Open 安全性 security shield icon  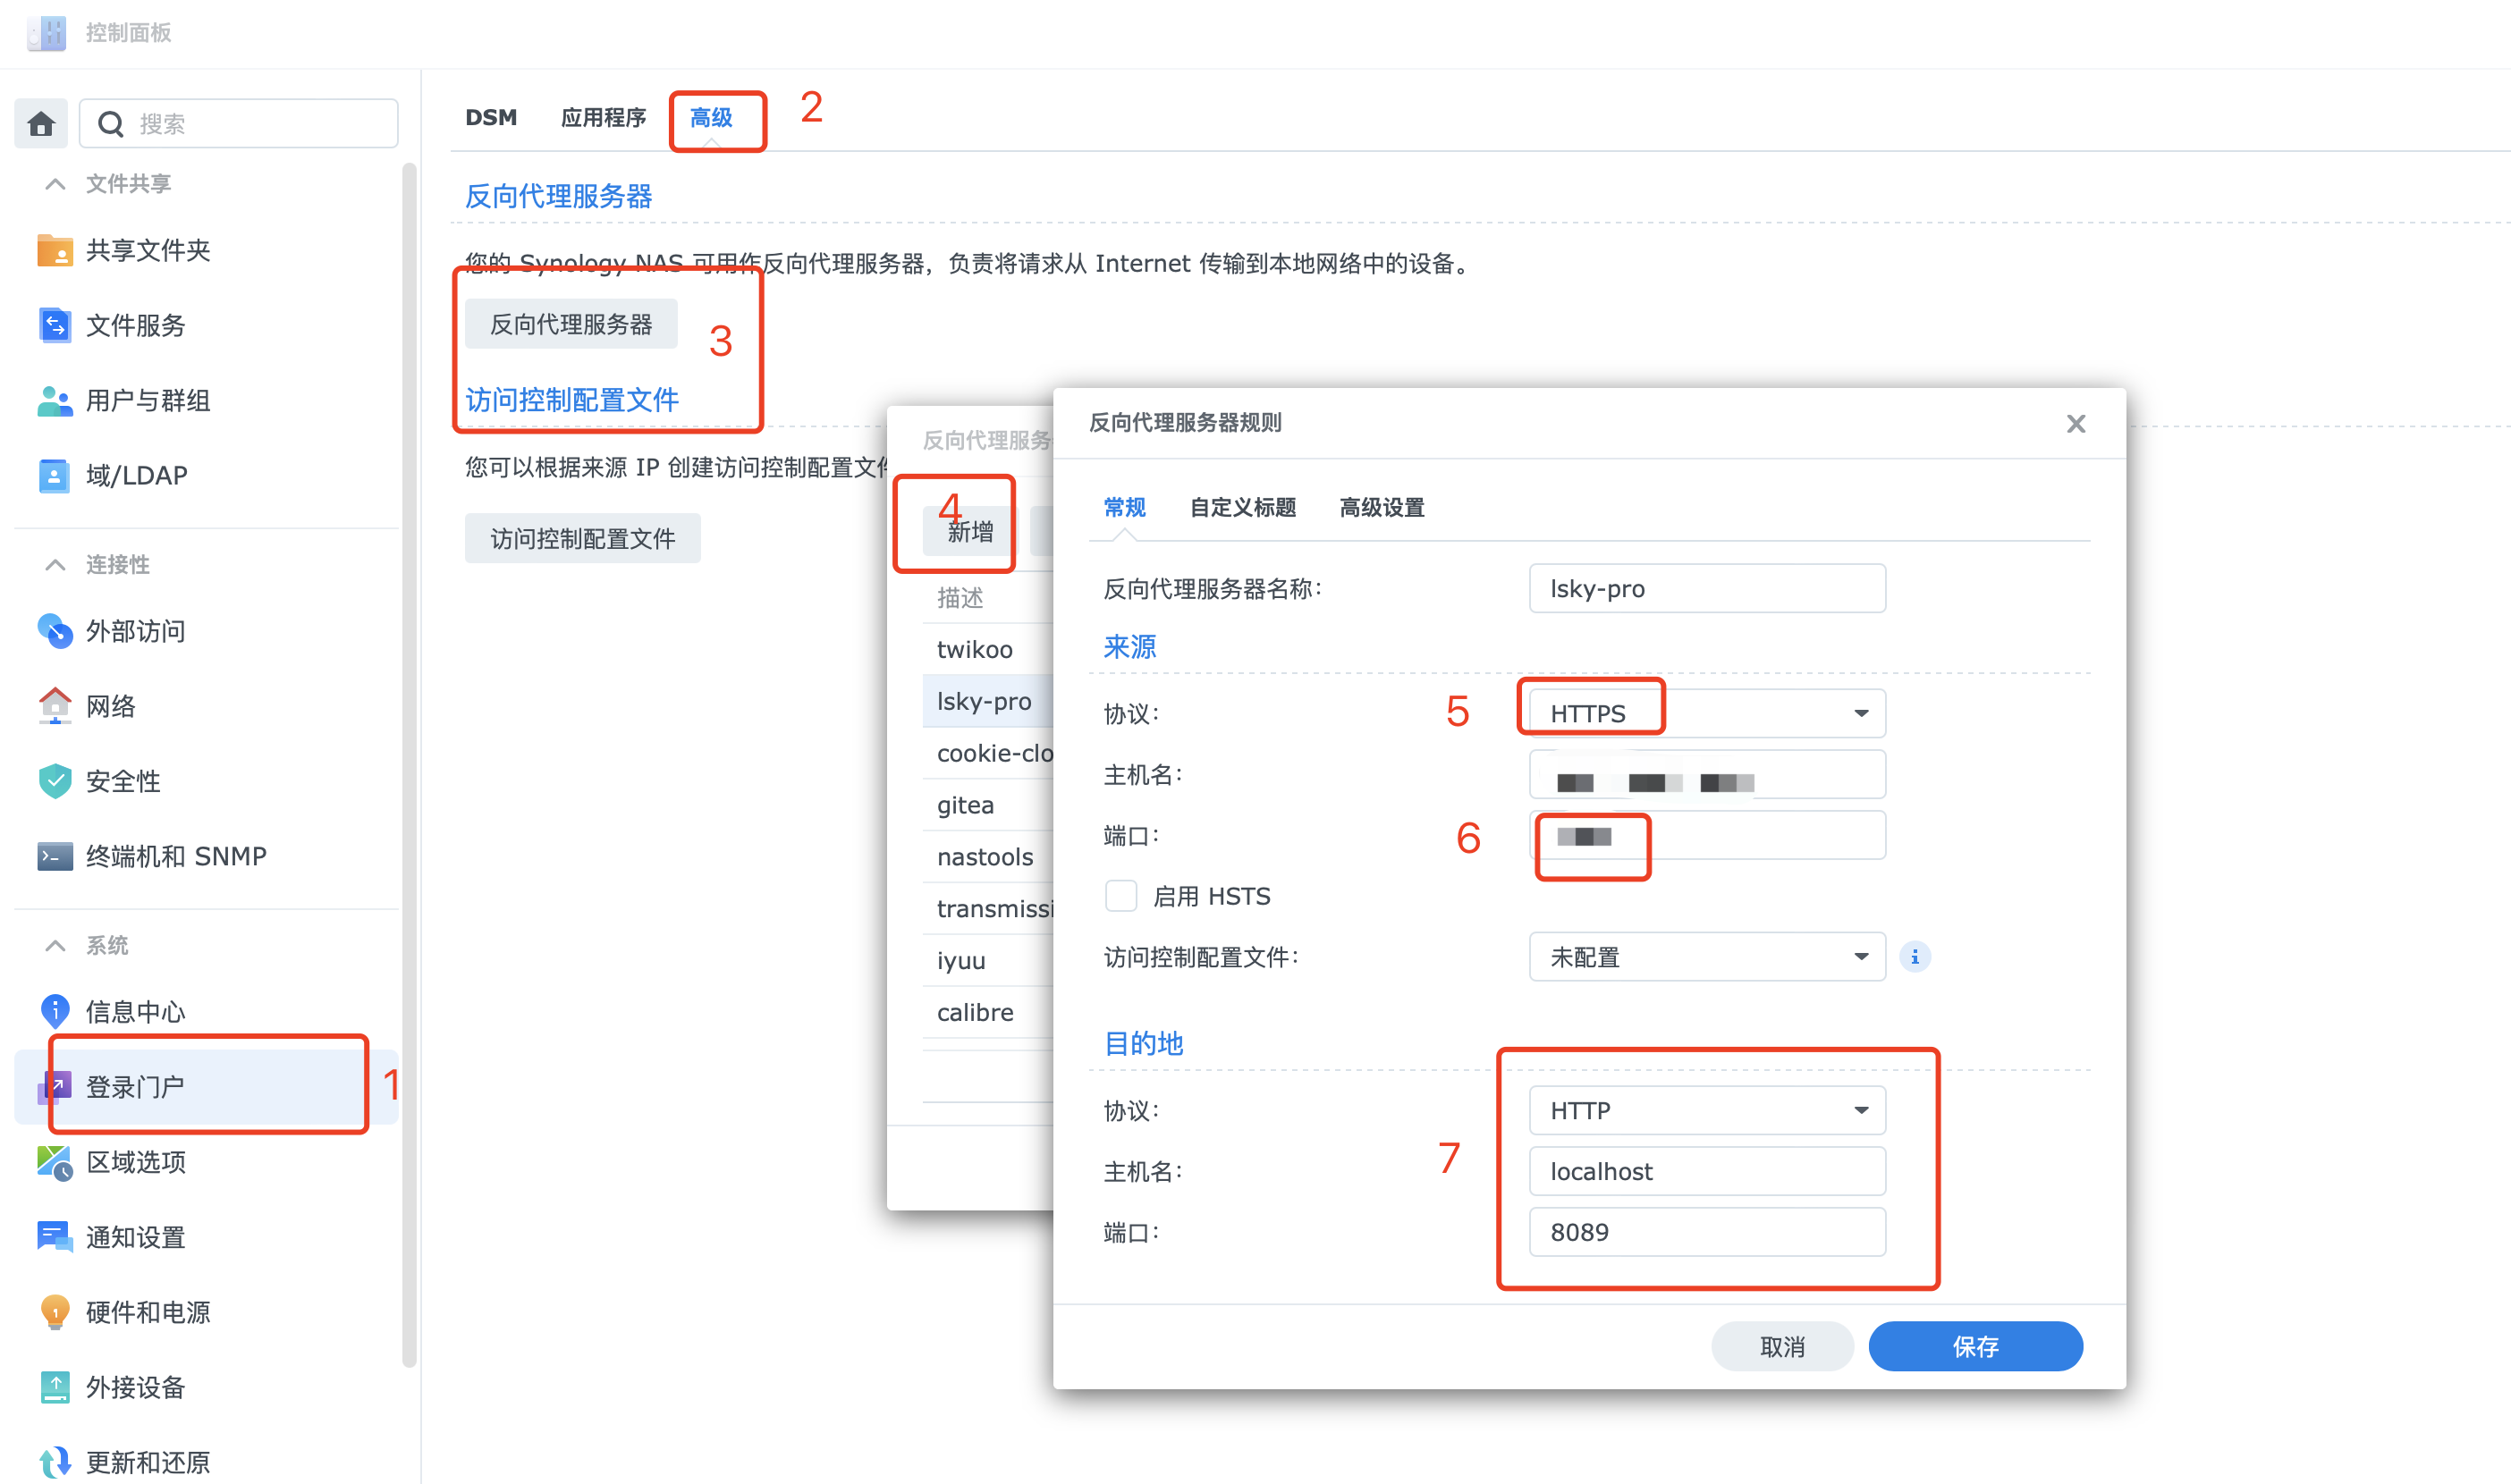54,781
